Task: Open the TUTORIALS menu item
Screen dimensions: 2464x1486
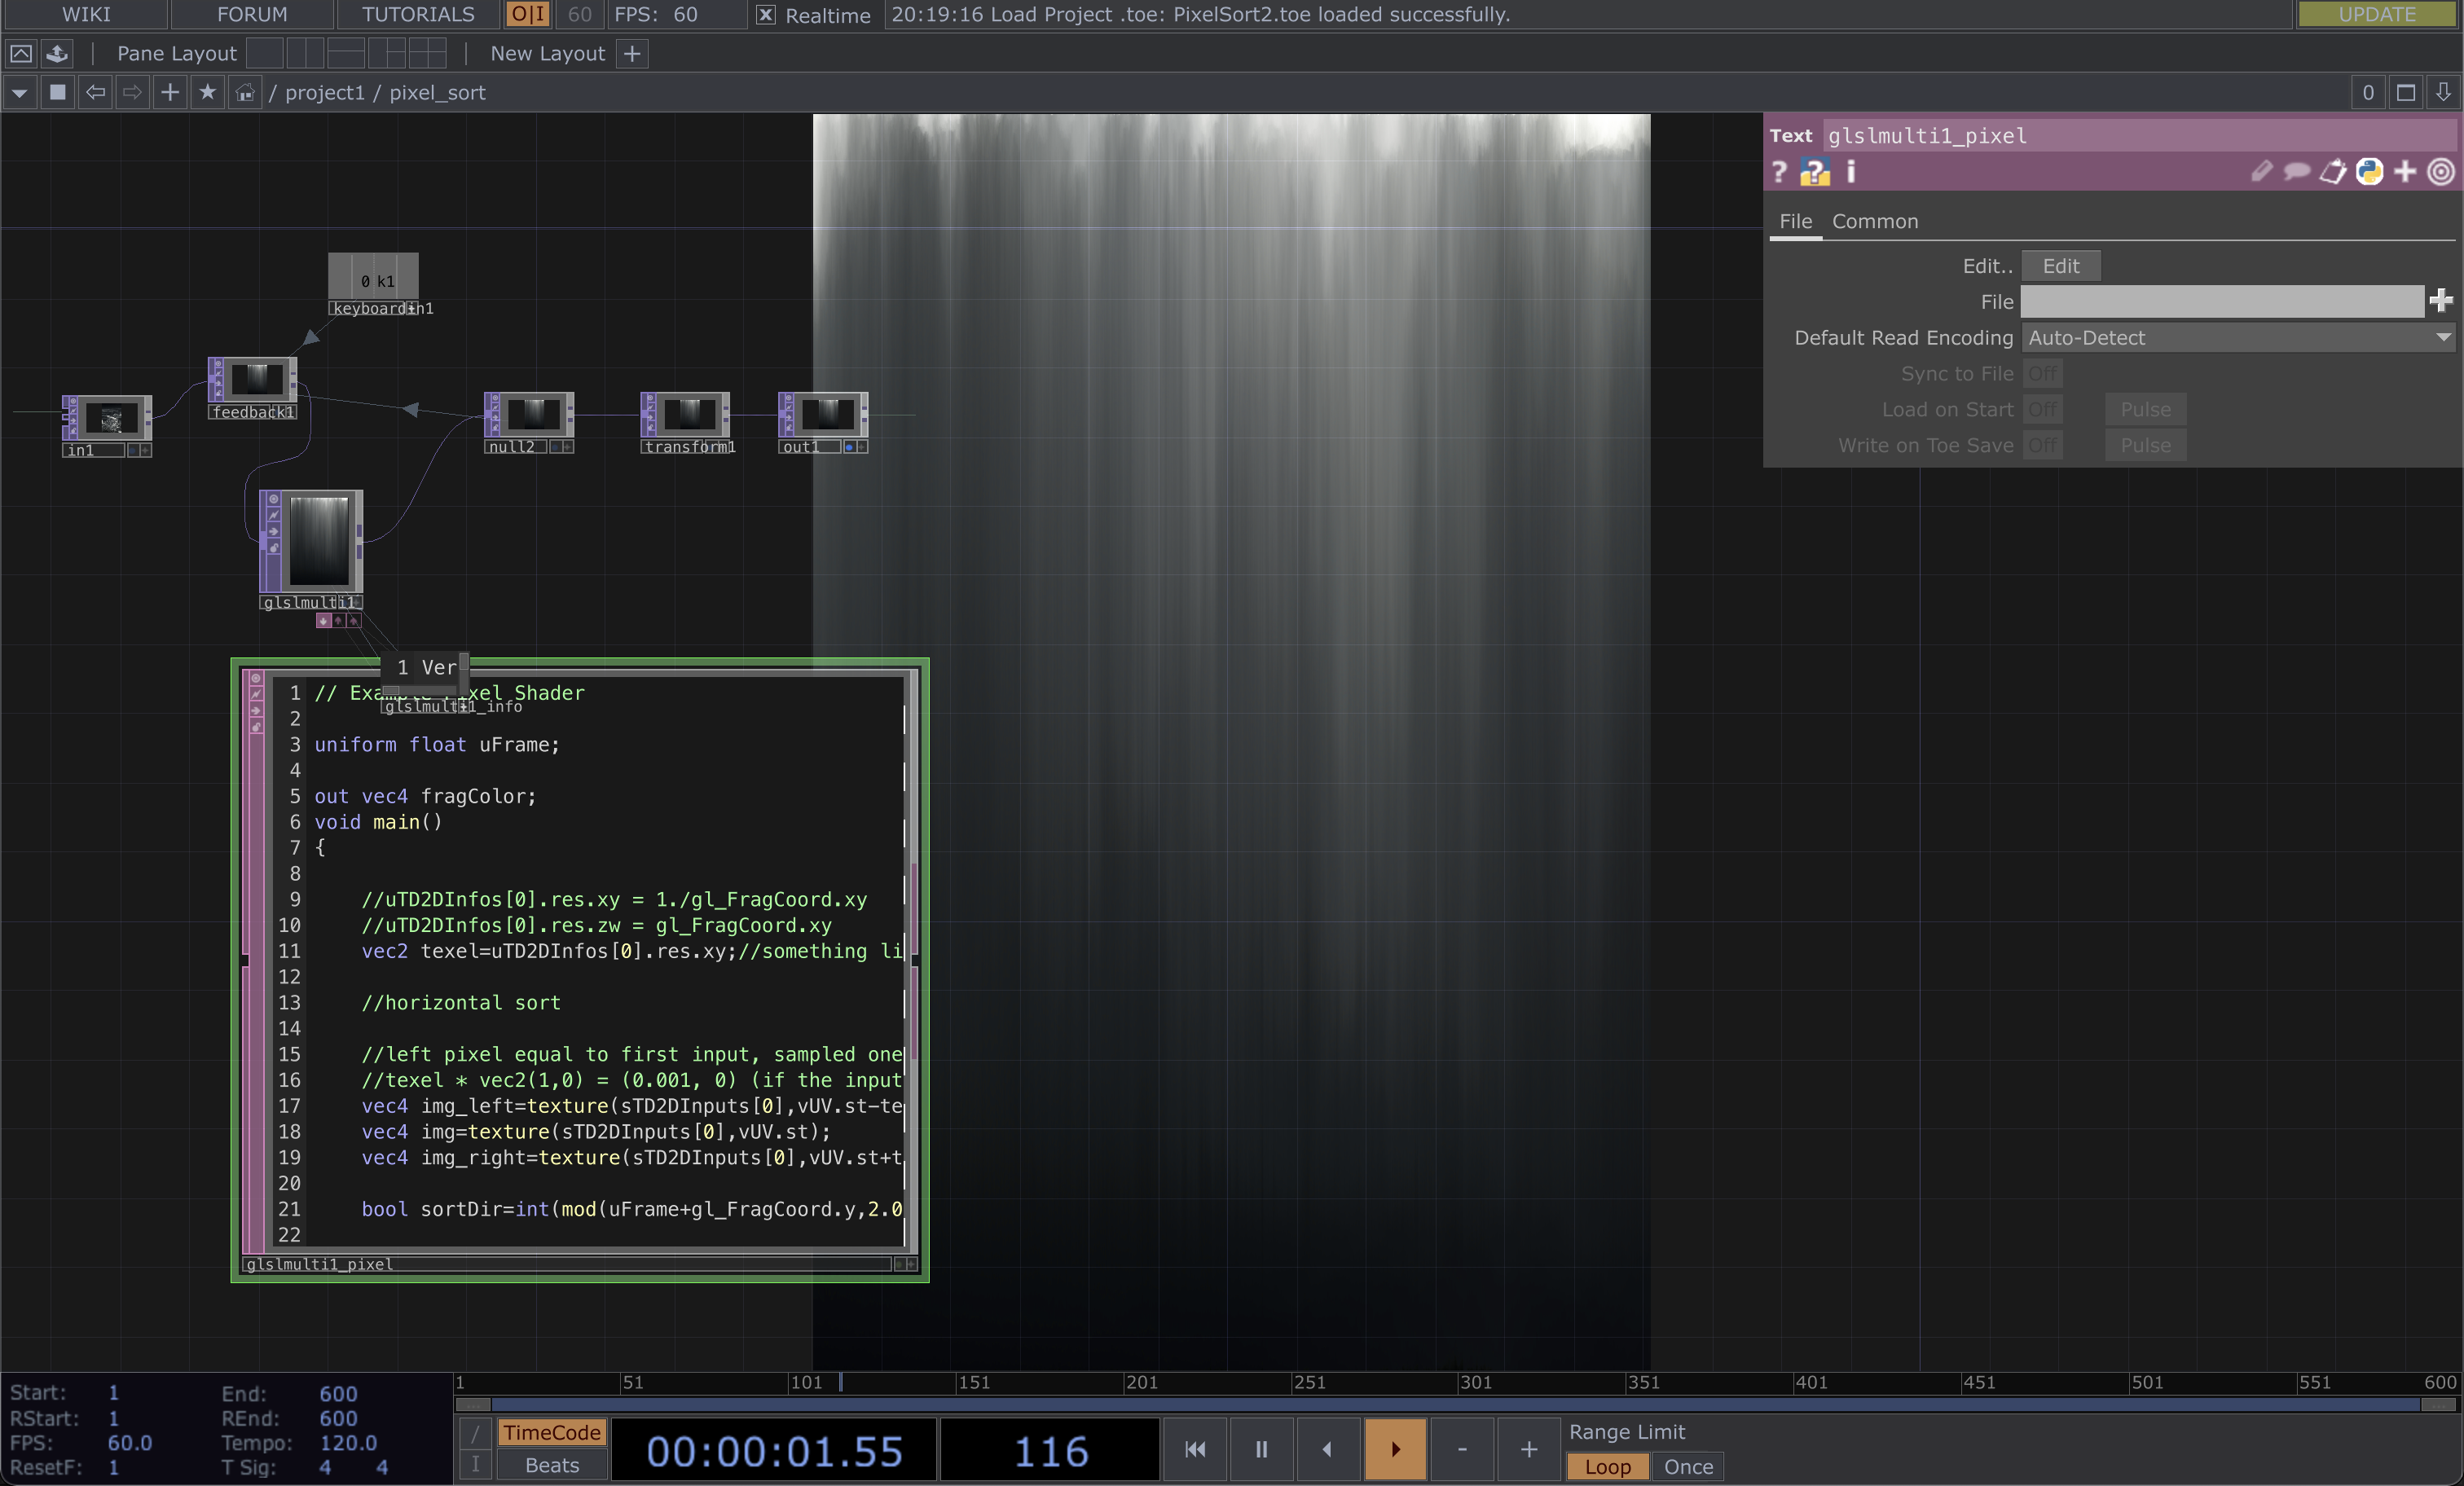Action: [418, 14]
